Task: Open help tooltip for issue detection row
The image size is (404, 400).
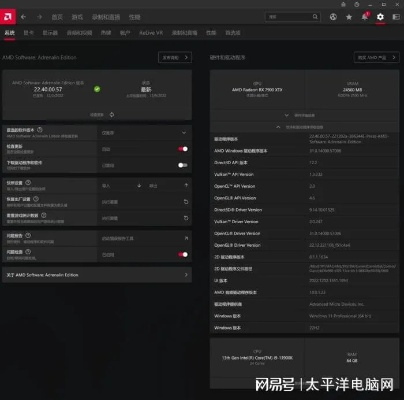Action: (x=28, y=252)
